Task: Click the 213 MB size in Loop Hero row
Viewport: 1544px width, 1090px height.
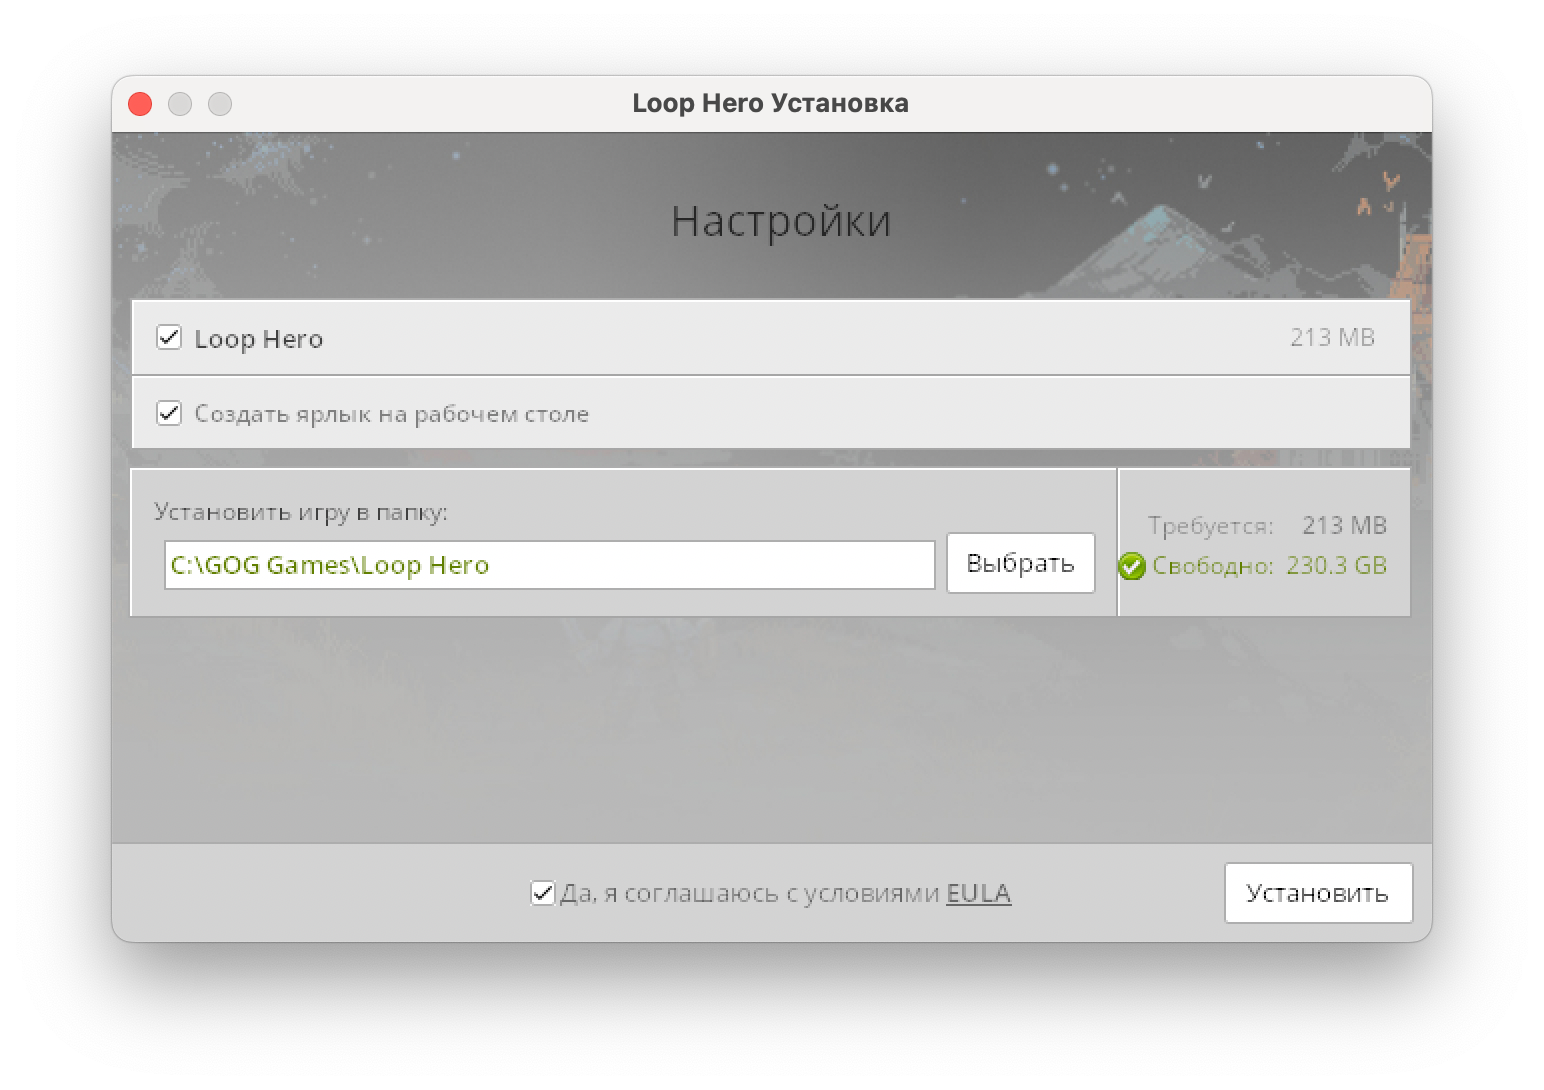Action: [x=1332, y=338]
